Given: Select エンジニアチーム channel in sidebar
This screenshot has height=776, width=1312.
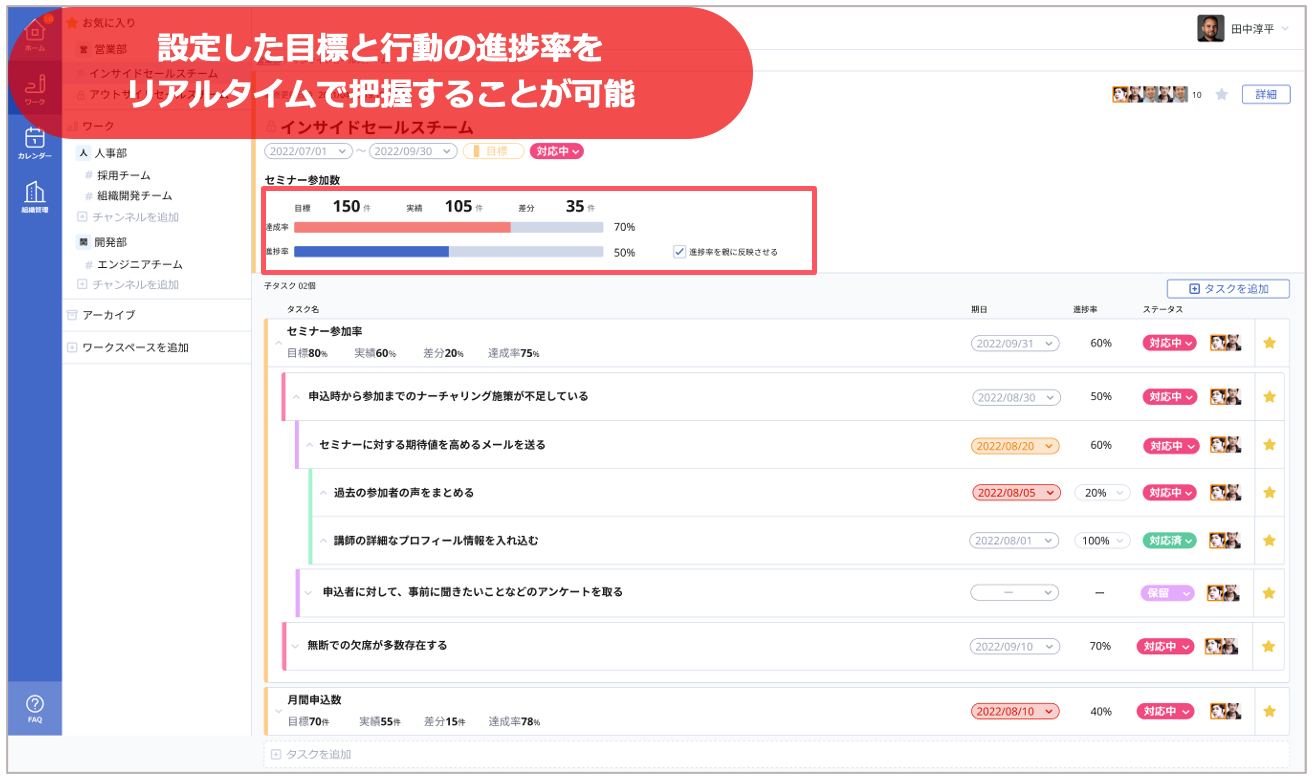Looking at the screenshot, I should tap(139, 264).
